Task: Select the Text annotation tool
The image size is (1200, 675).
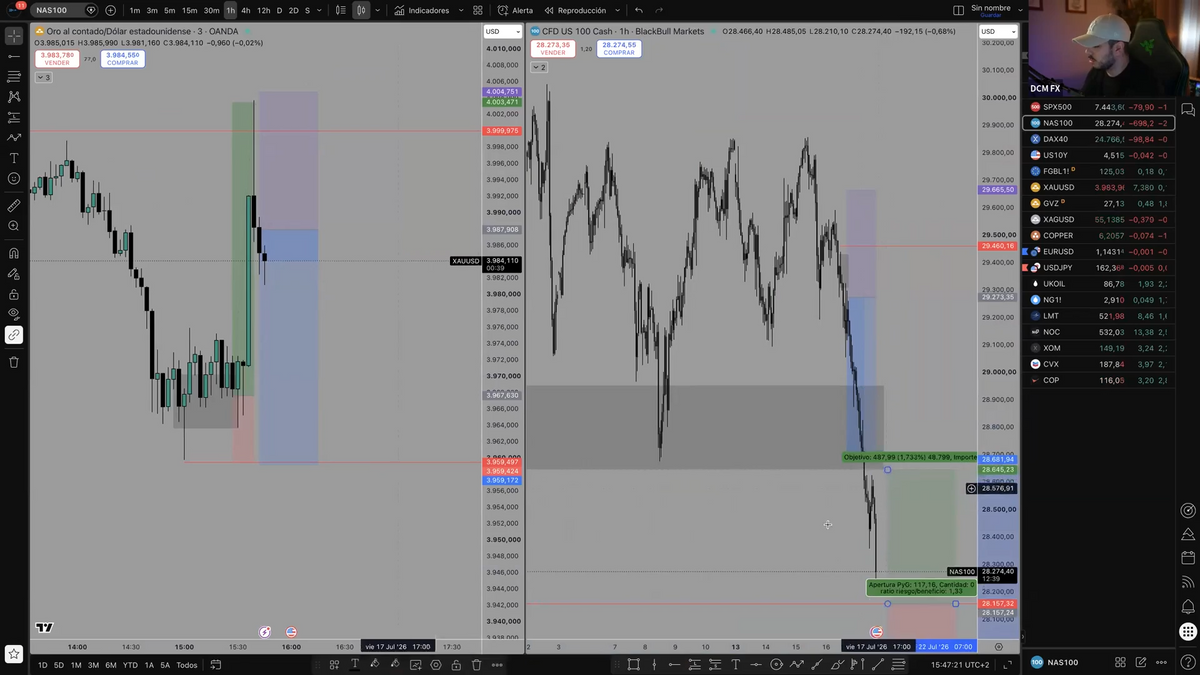Action: point(14,158)
